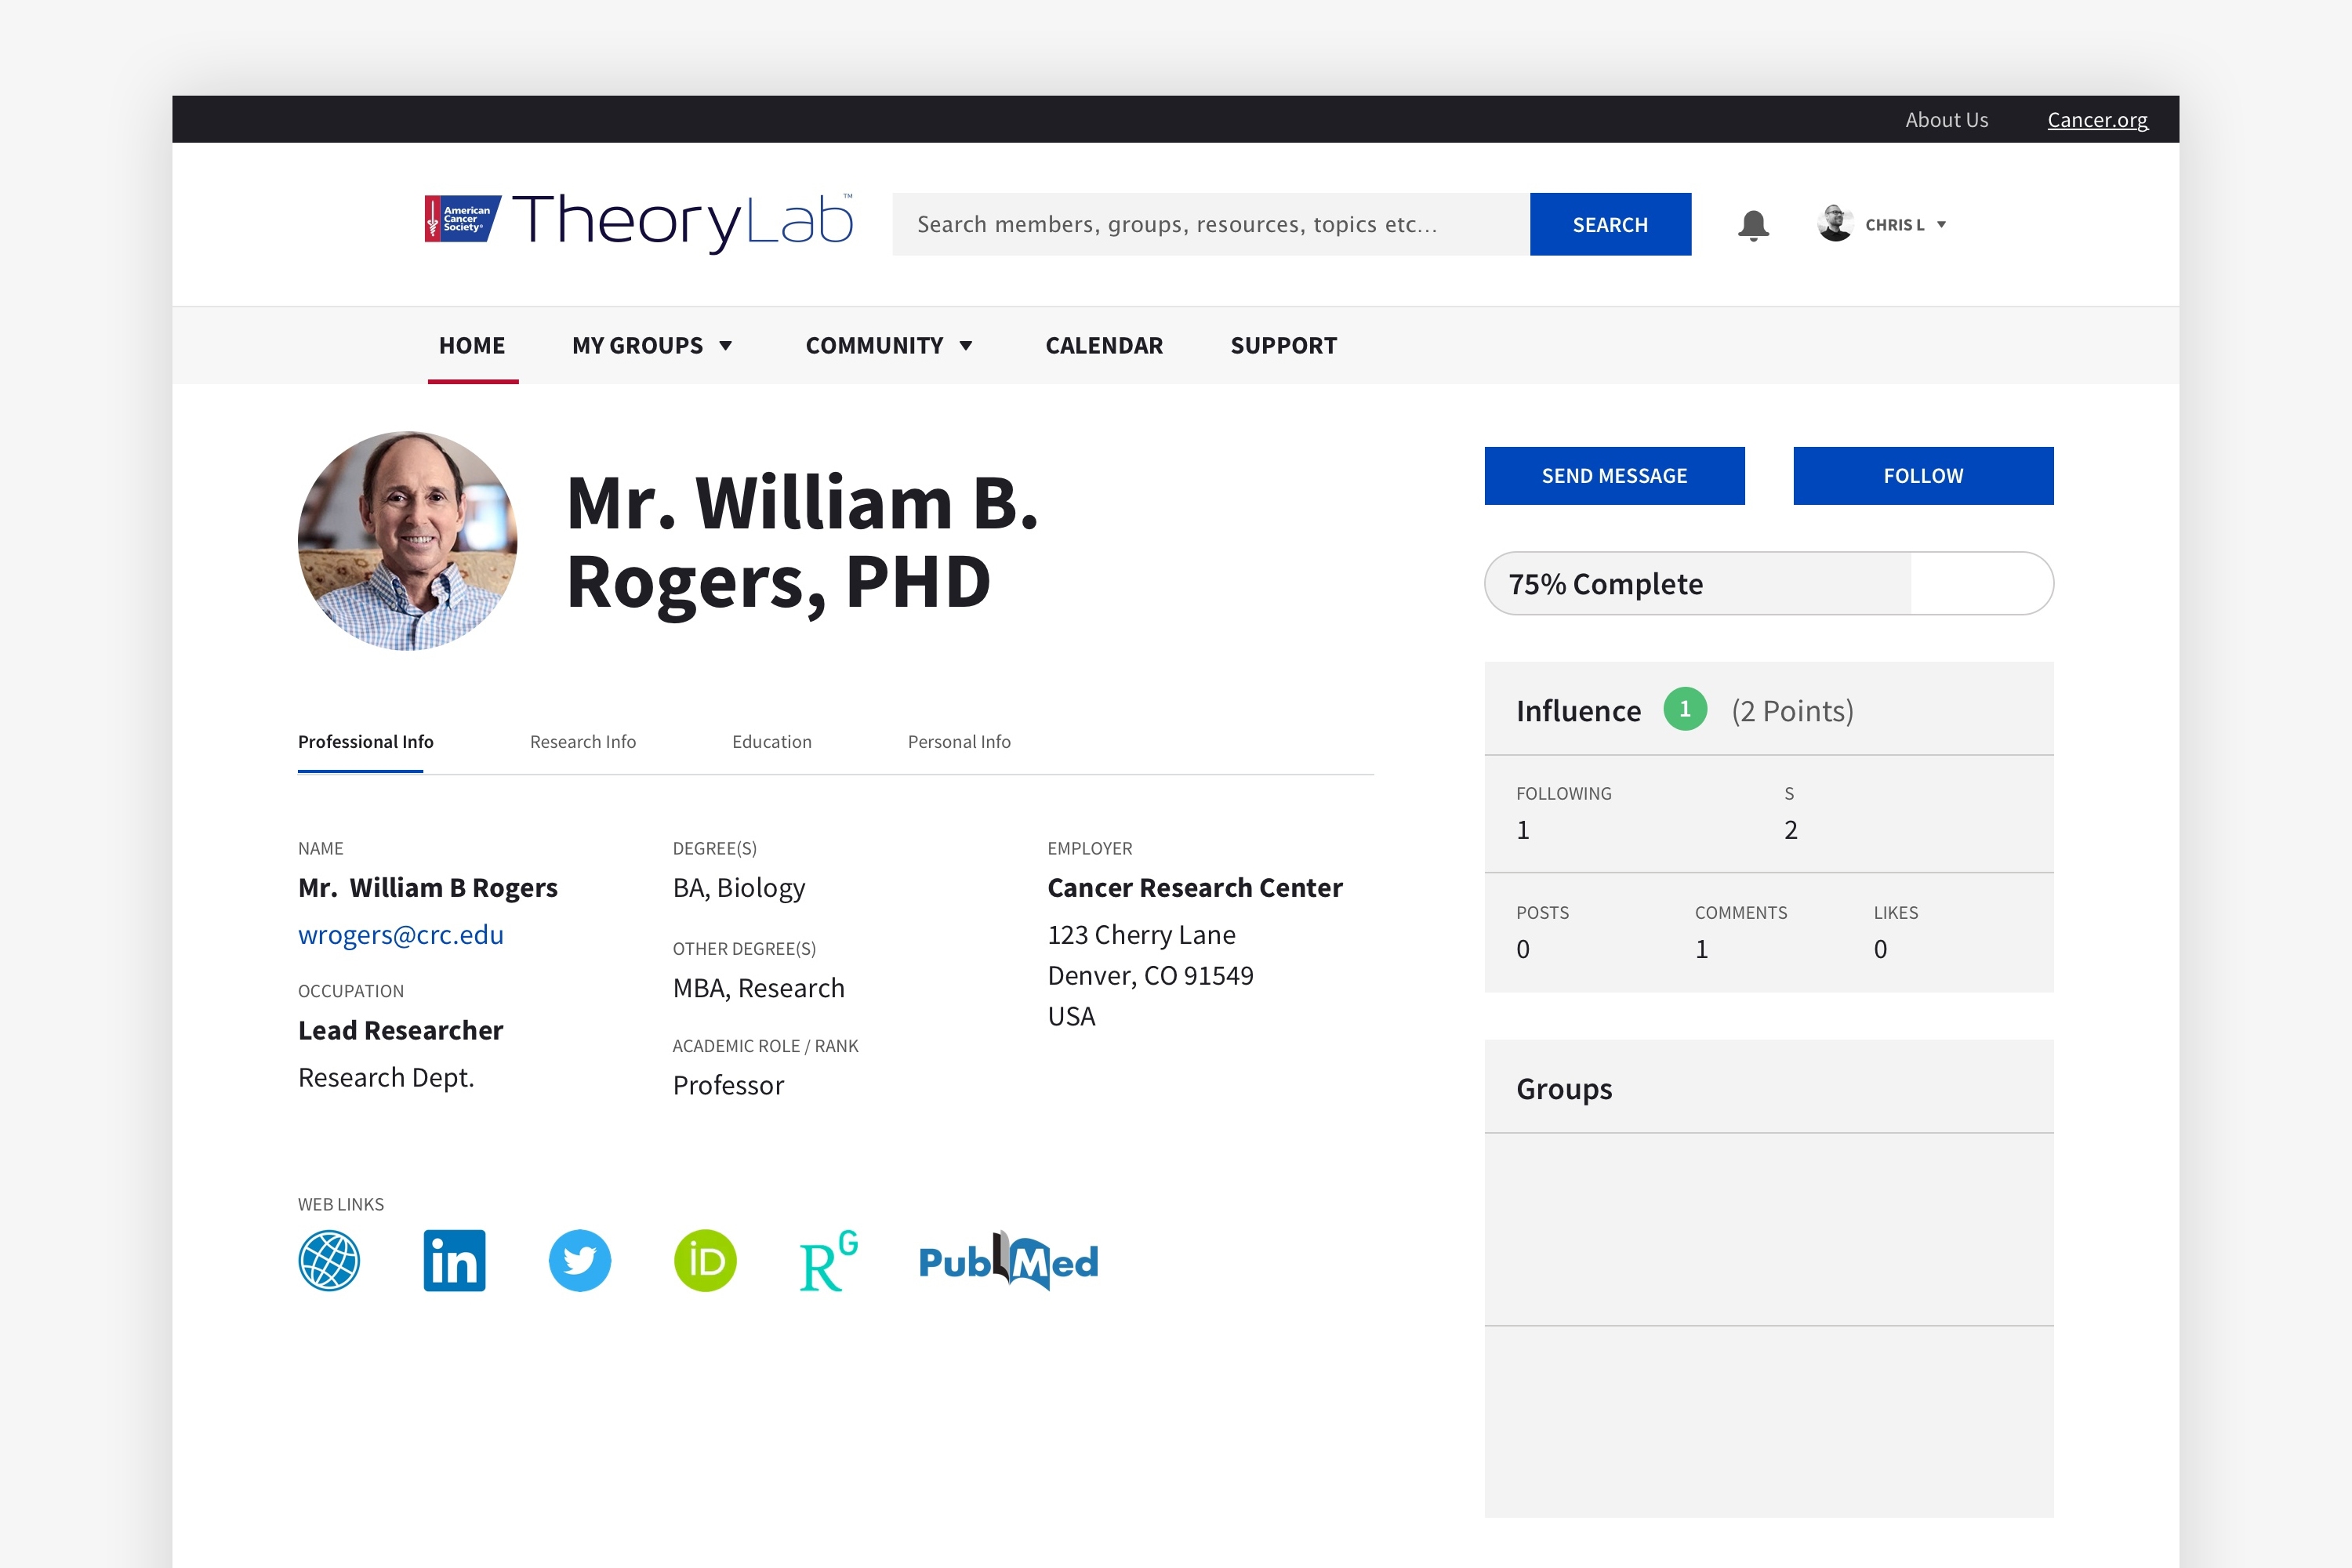Image resolution: width=2352 pixels, height=1568 pixels.
Task: Open the Support nav item
Action: 1283,345
